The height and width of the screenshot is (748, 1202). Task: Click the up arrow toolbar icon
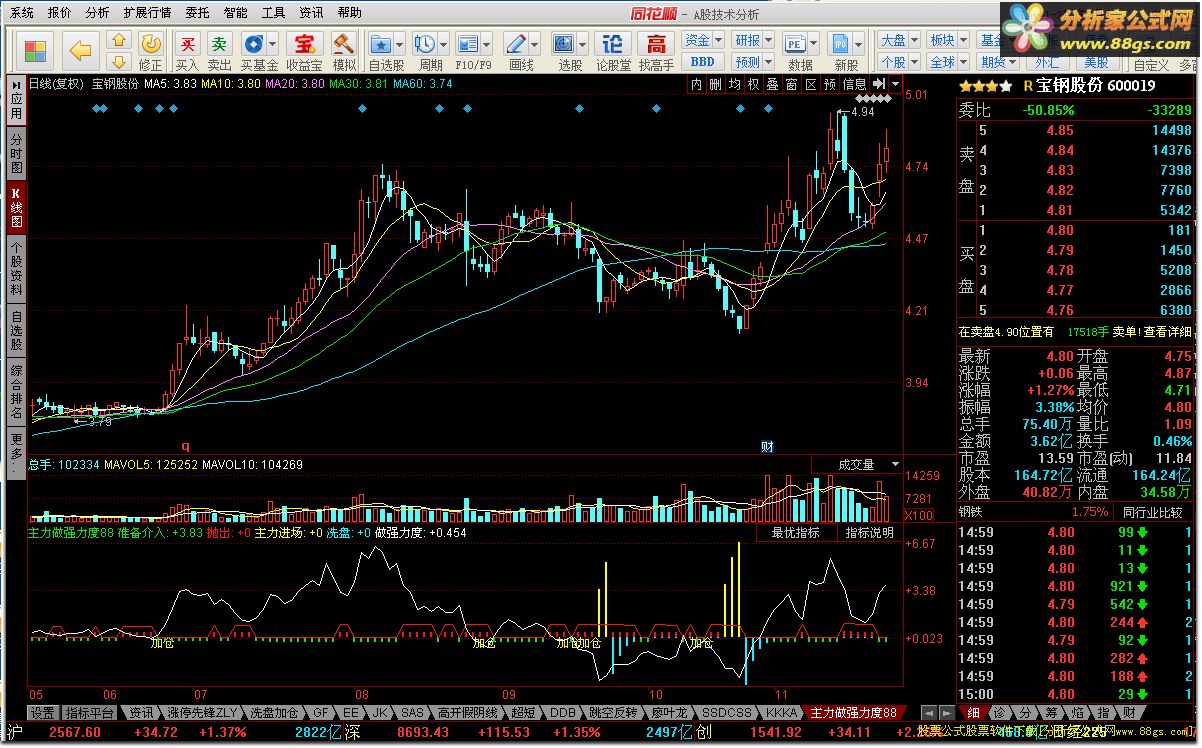point(118,41)
